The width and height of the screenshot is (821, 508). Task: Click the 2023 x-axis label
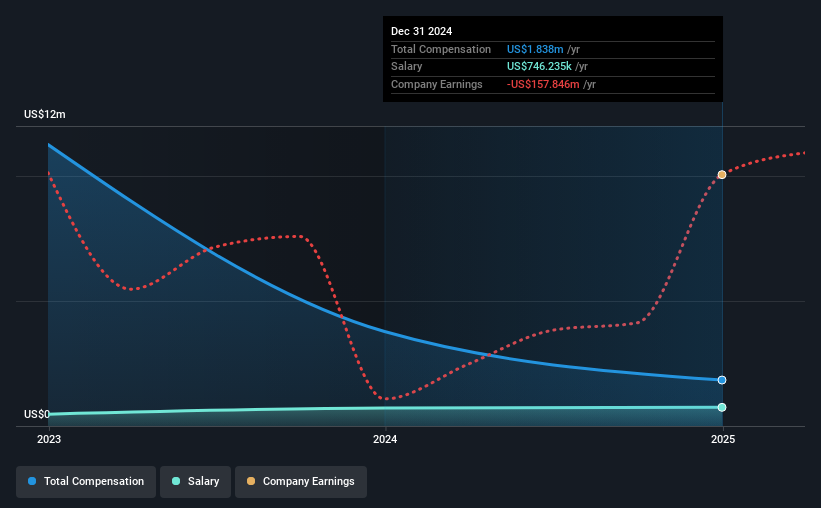(x=49, y=439)
